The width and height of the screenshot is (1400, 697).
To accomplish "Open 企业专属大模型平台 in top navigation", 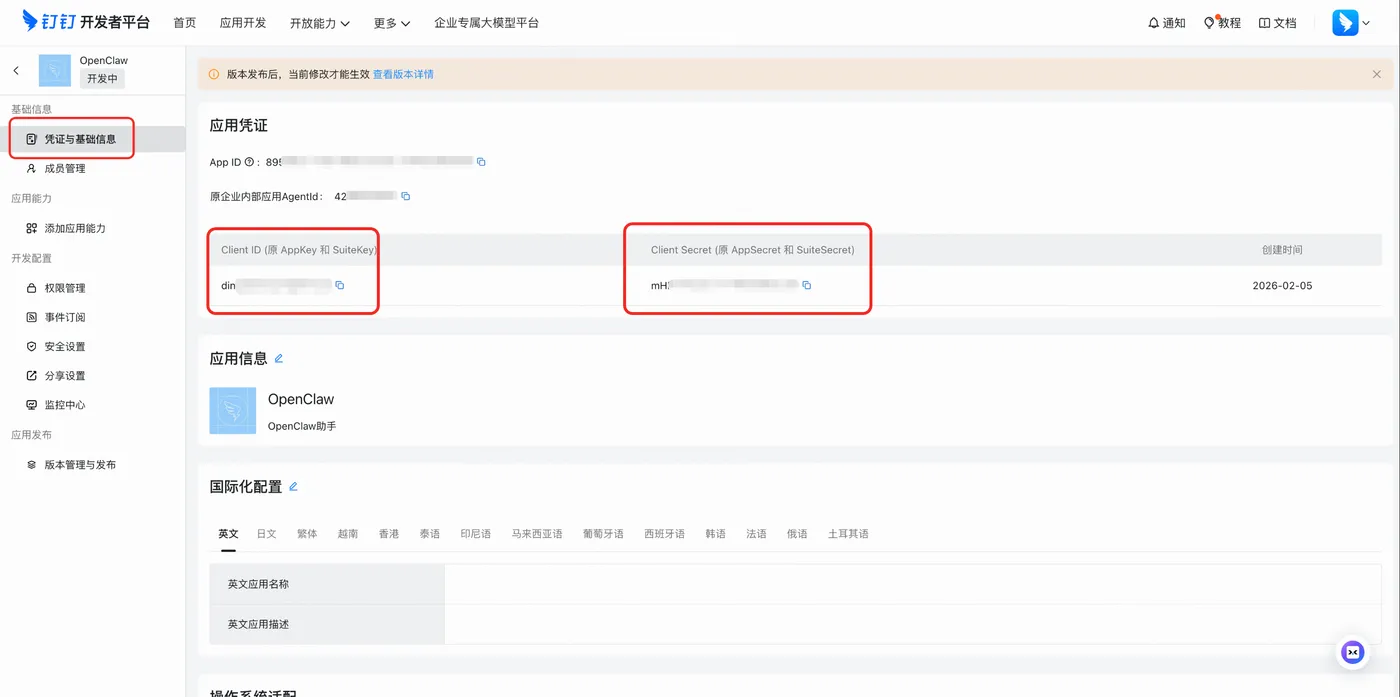I will click(487, 23).
